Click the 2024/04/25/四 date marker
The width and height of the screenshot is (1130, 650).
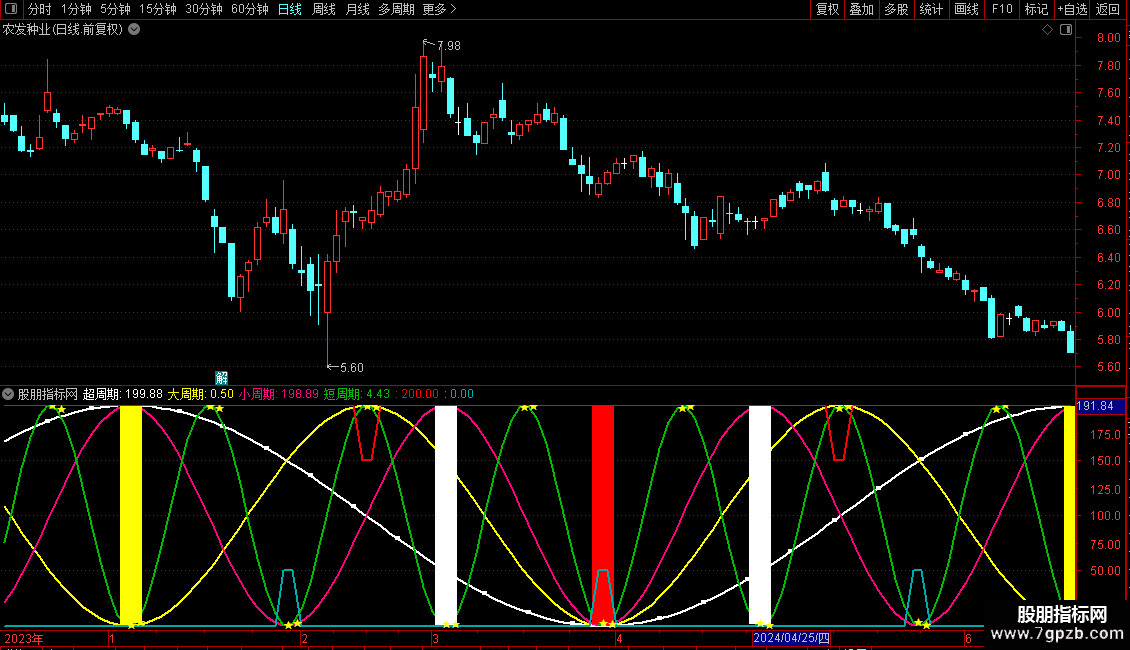[791, 638]
